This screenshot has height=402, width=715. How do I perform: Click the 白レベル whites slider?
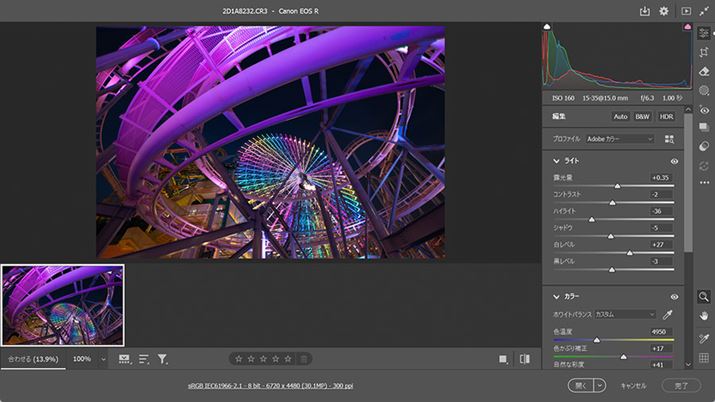(x=613, y=253)
